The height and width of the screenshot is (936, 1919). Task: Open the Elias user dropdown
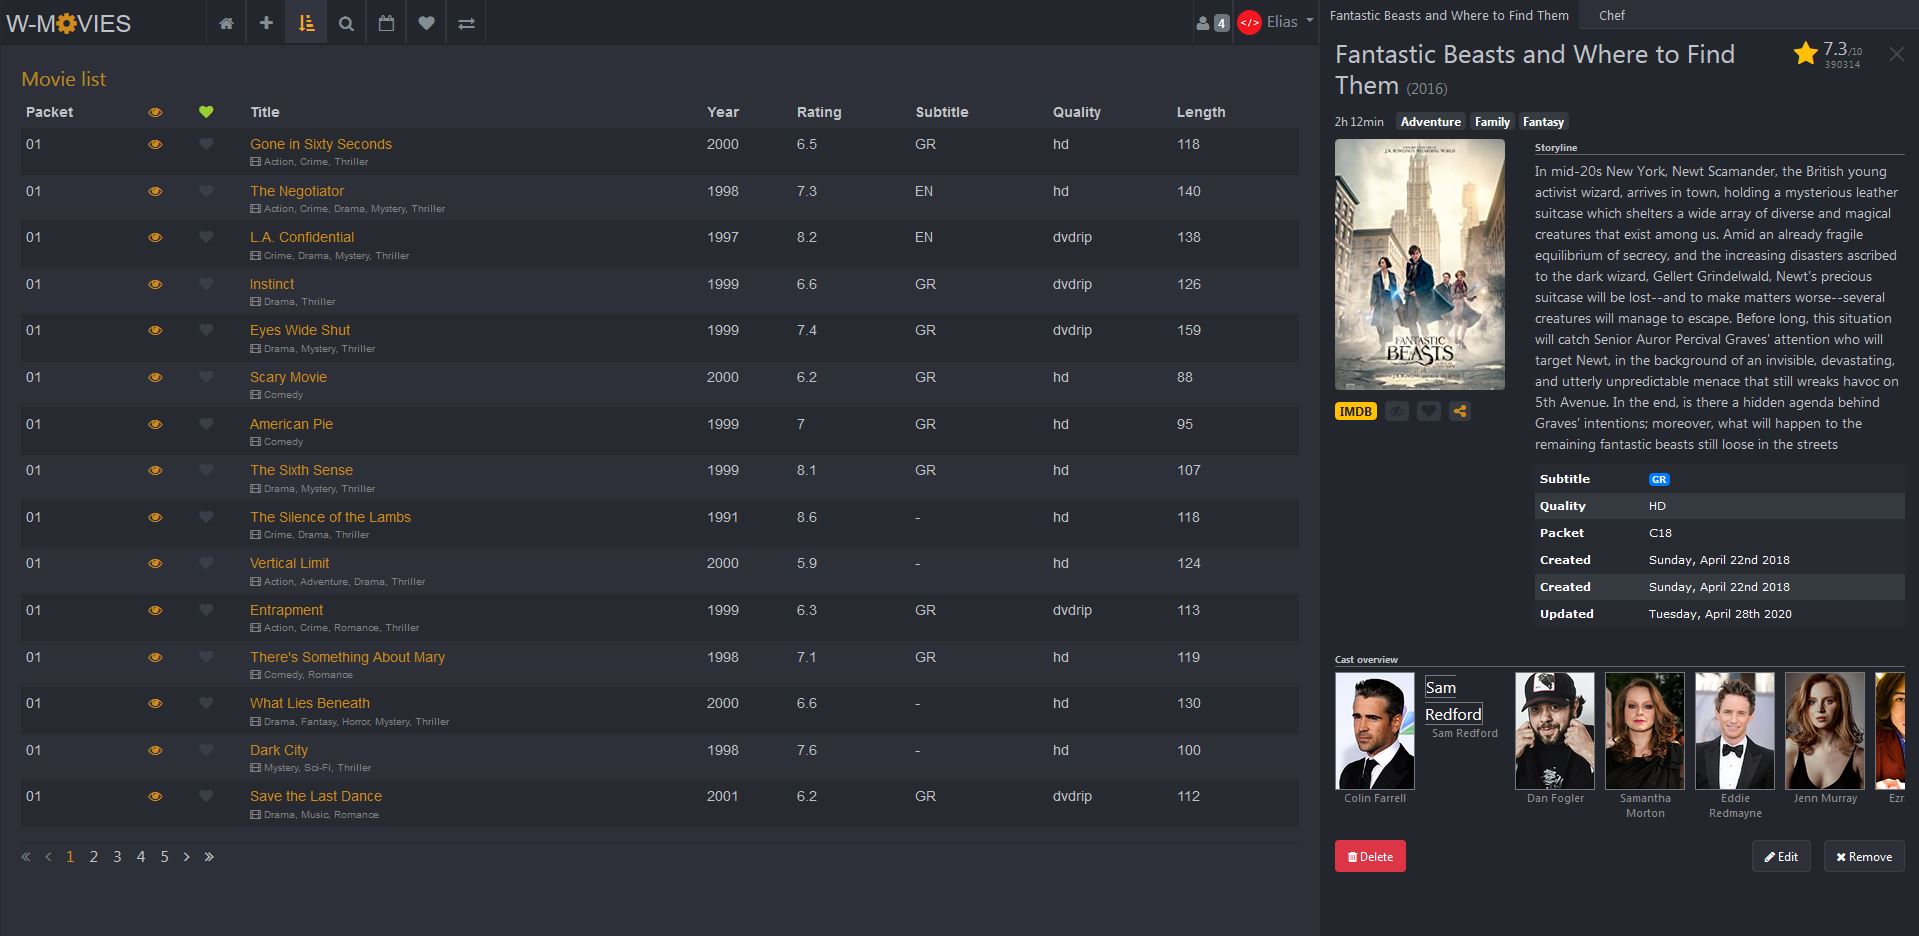[x=1290, y=22]
